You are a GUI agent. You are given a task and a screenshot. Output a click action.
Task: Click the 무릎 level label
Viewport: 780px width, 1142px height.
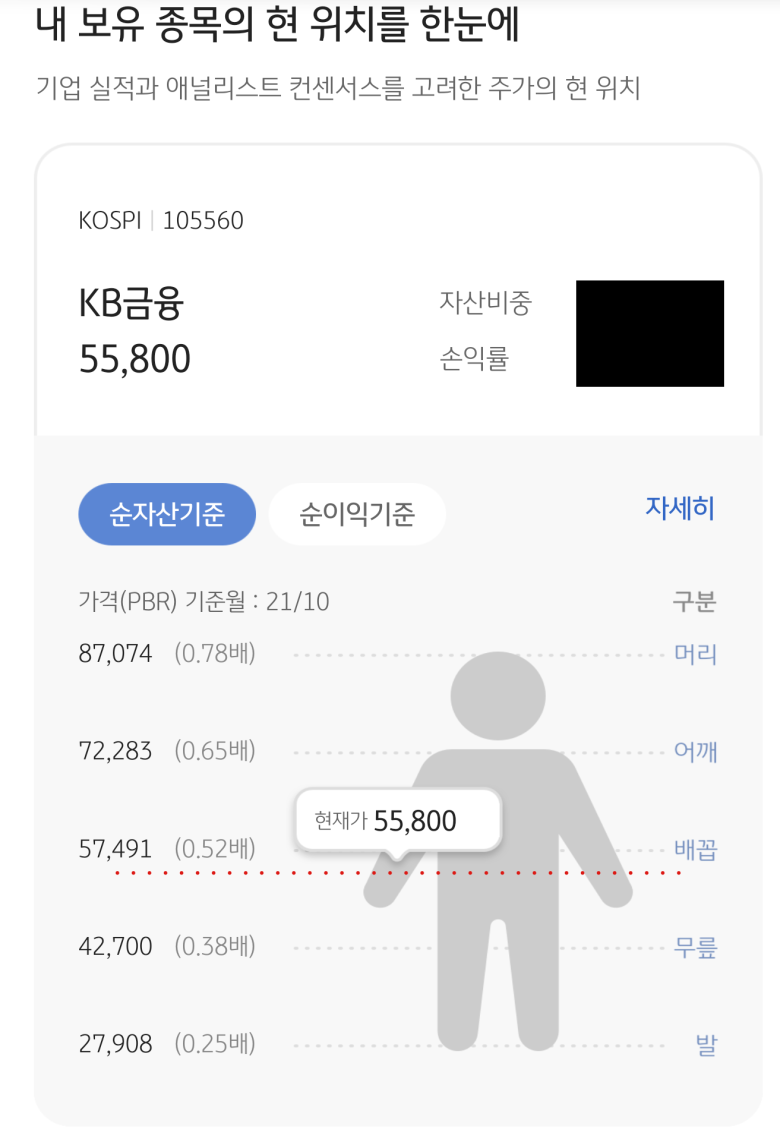[x=695, y=947]
